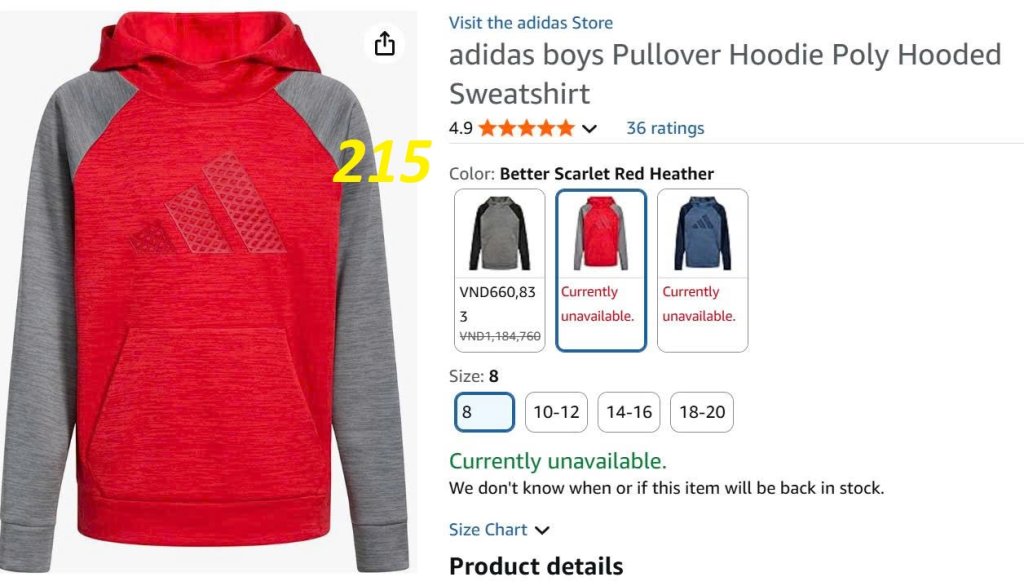This screenshot has width=1024, height=586.
Task: Open the 36 ratings link
Action: 665,128
